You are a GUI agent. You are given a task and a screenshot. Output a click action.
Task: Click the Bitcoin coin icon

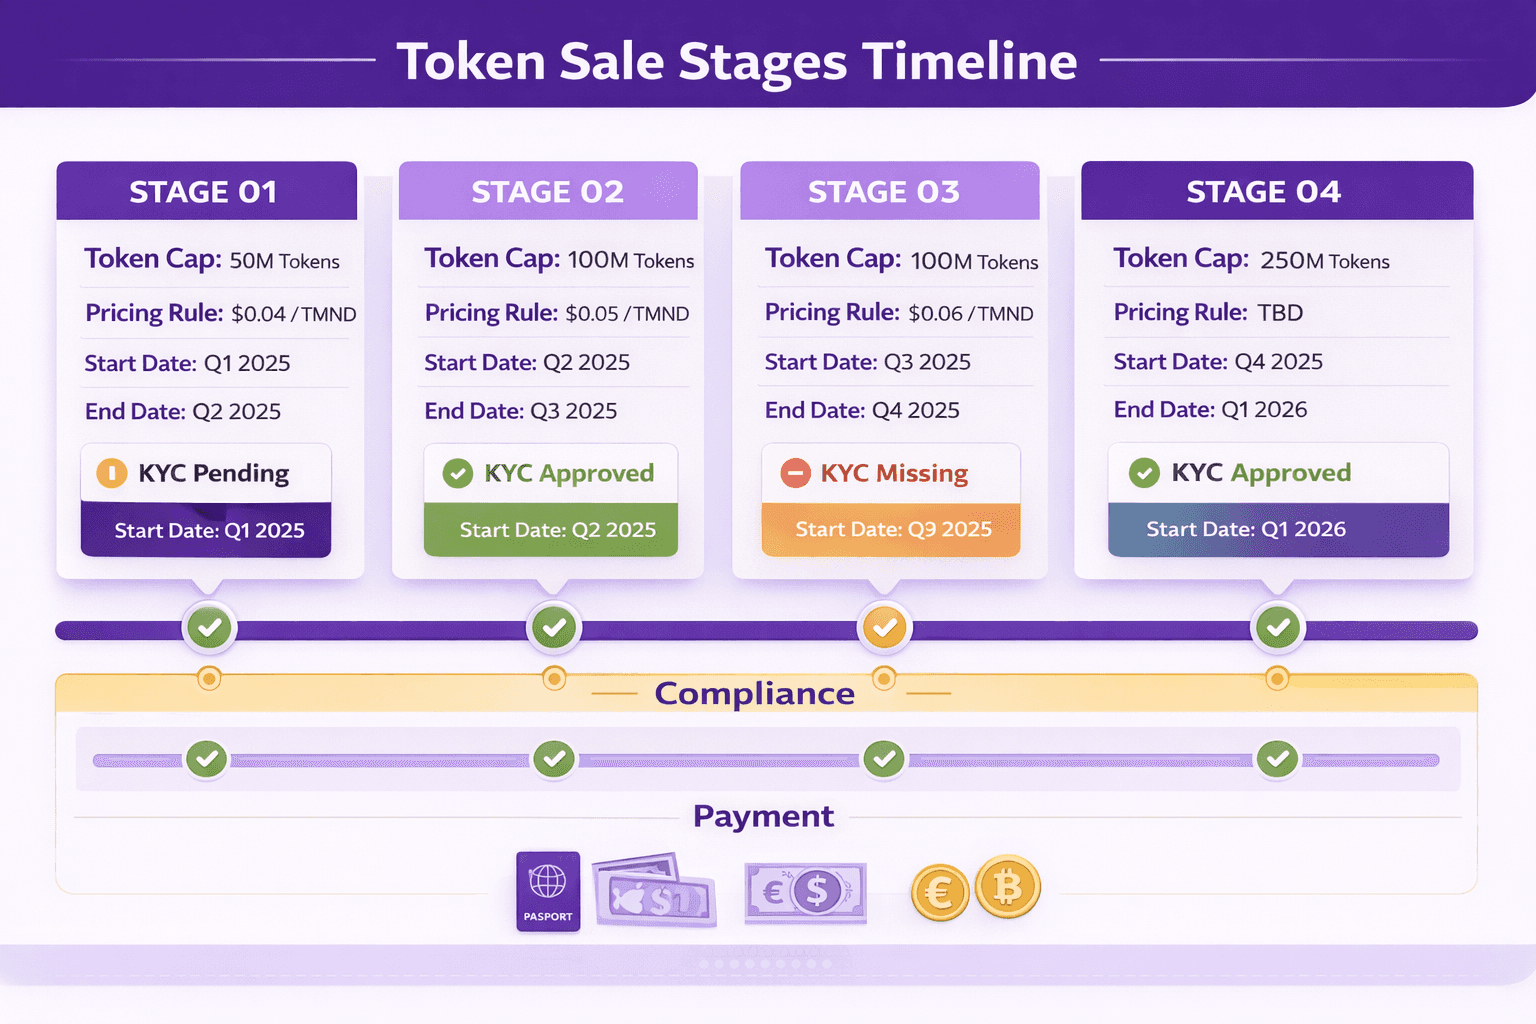tap(1008, 886)
